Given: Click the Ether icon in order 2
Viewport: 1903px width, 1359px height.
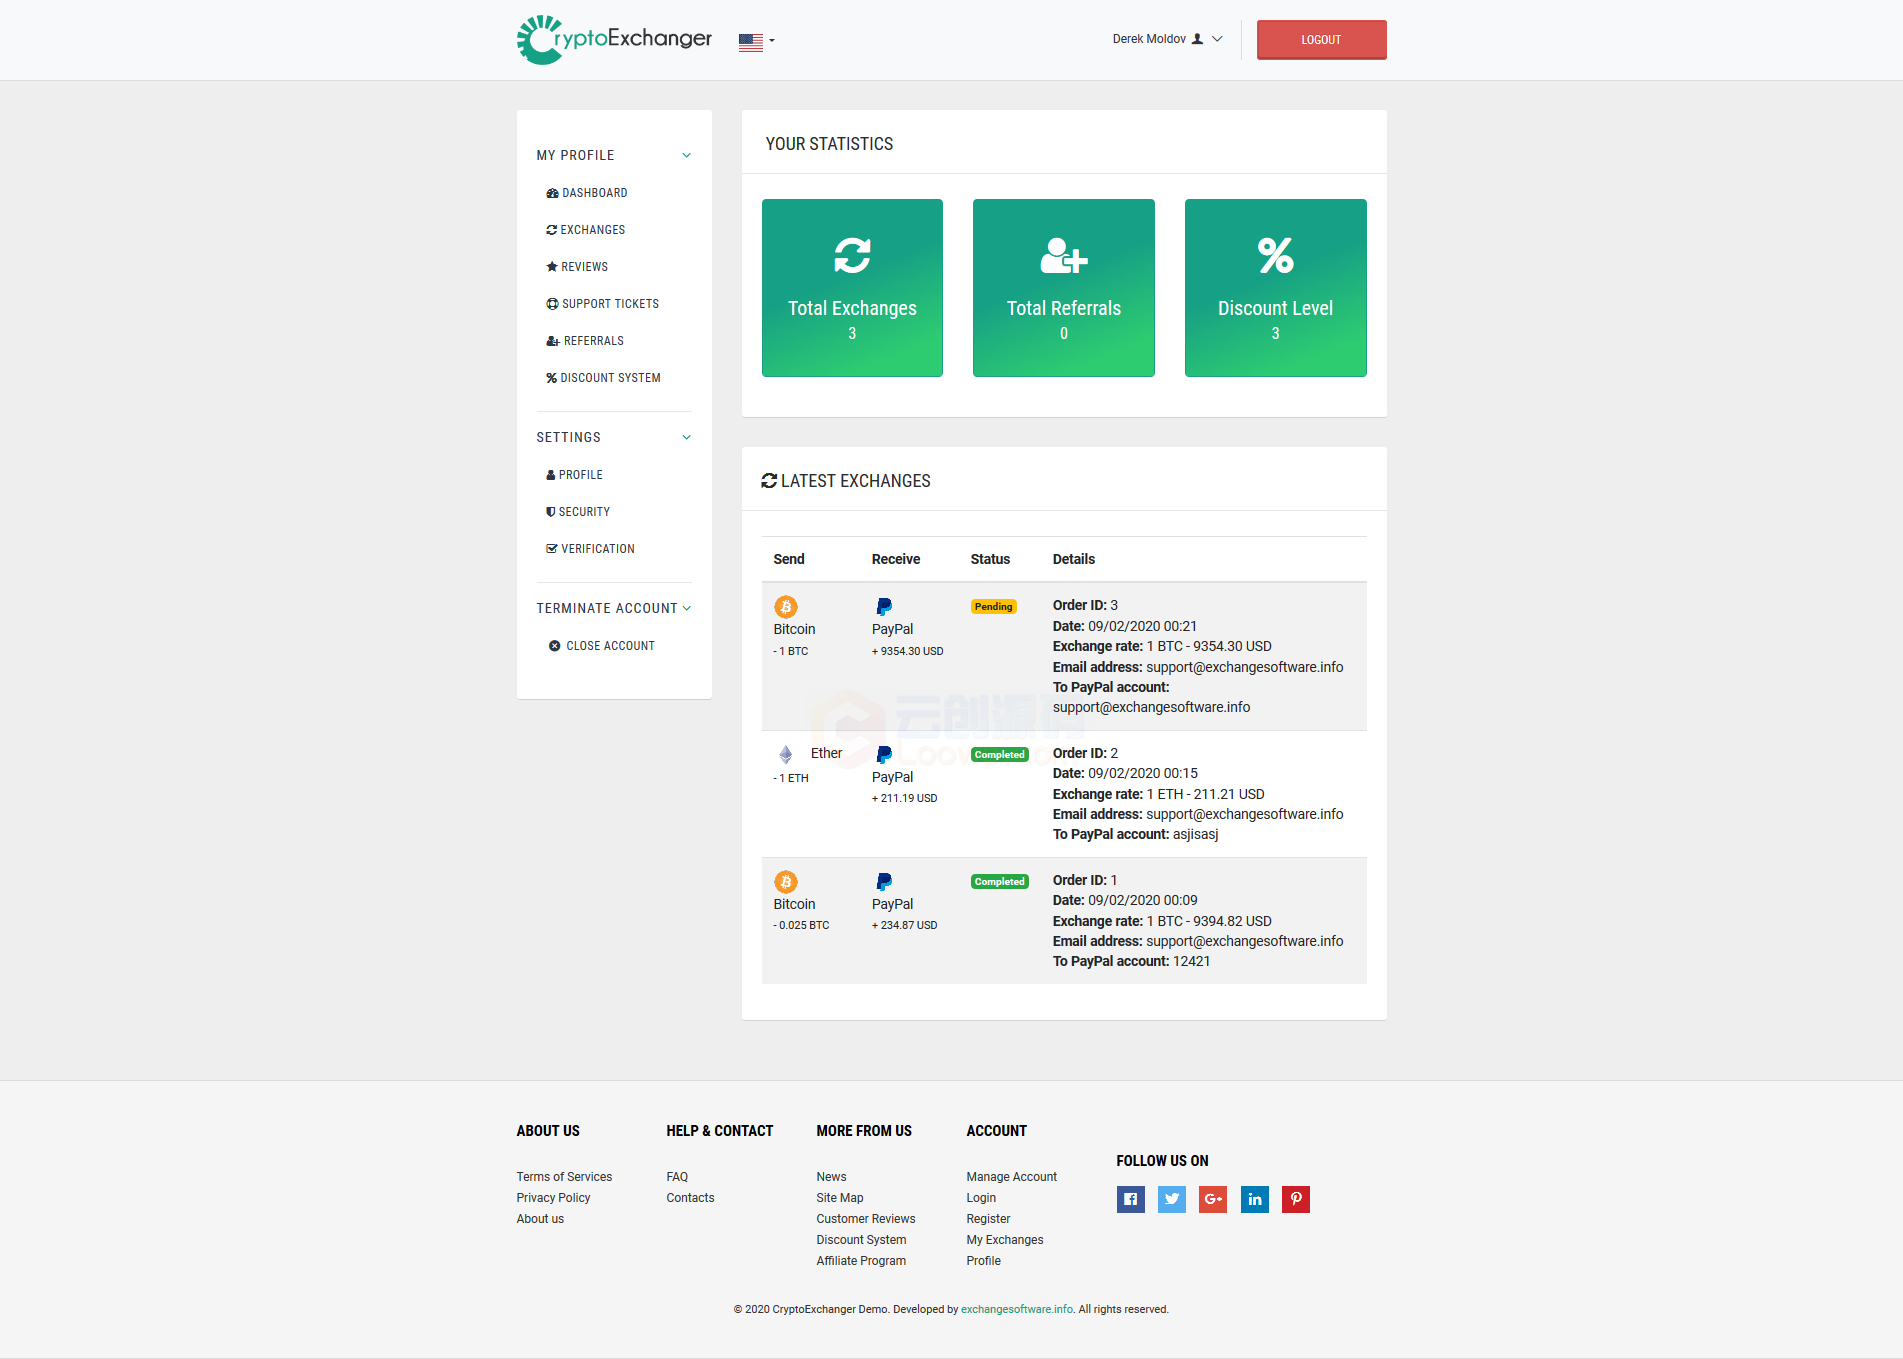Looking at the screenshot, I should (786, 754).
